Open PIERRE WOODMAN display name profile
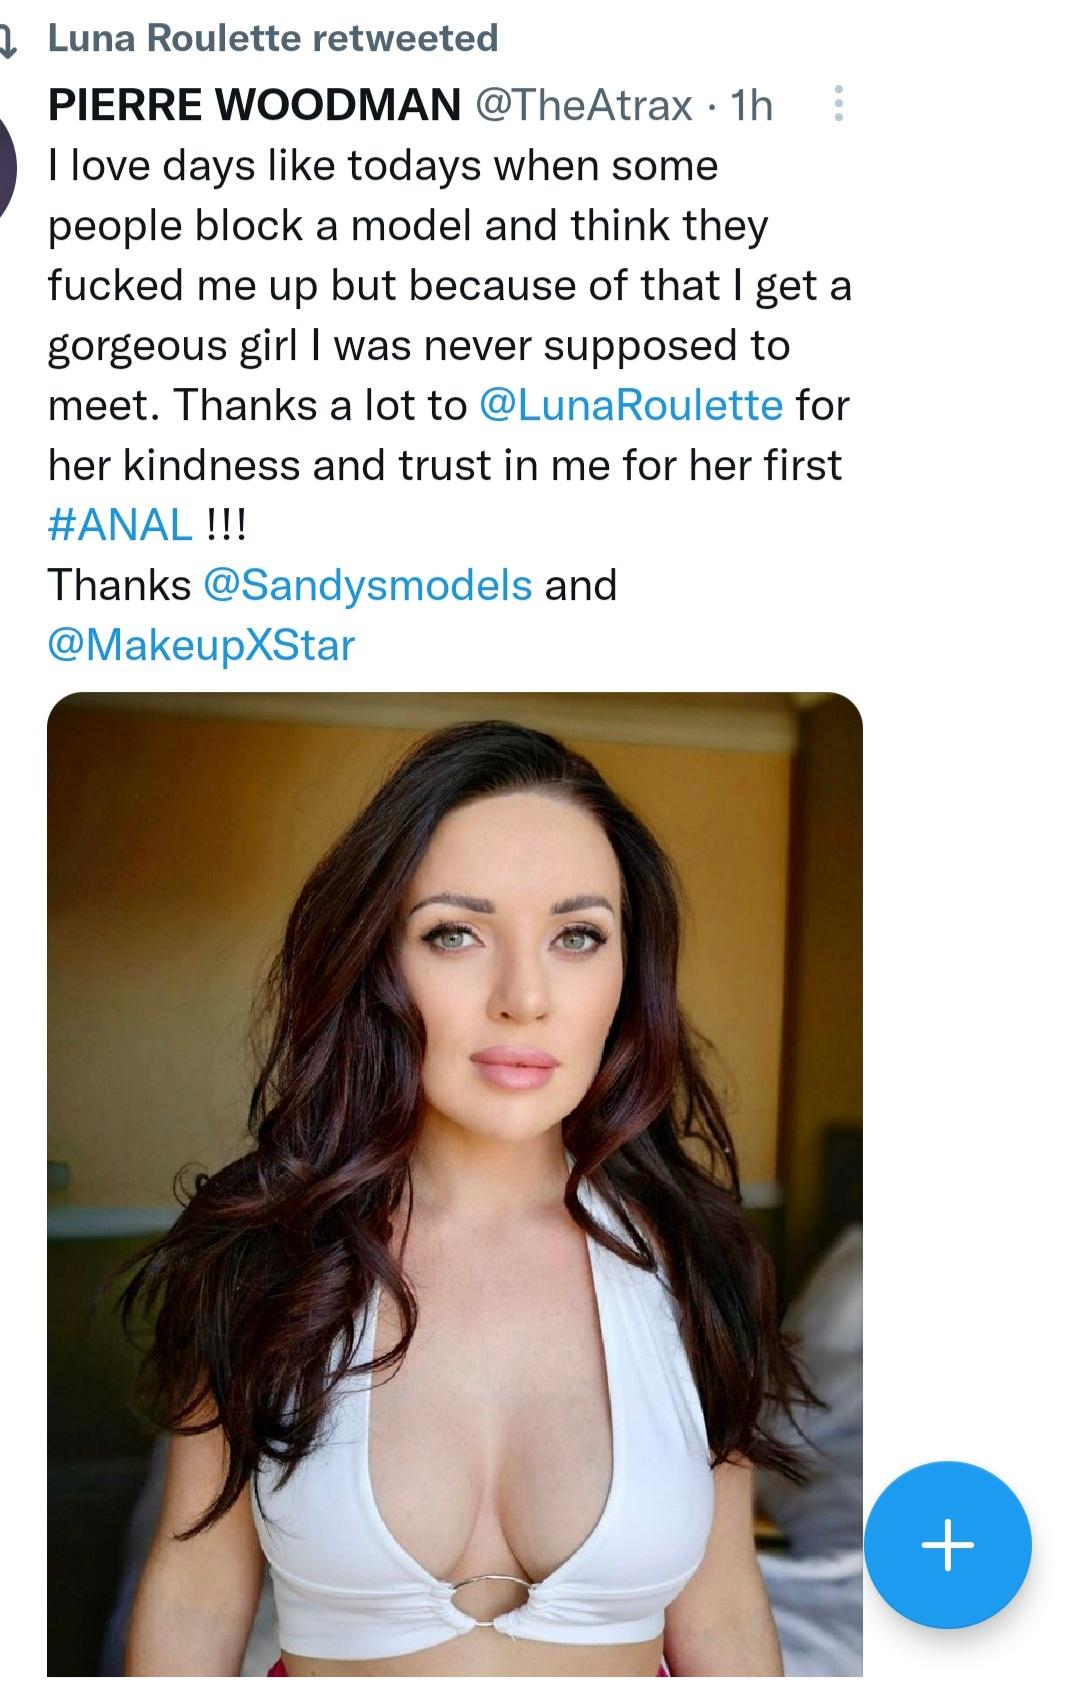The width and height of the screenshot is (1066, 1689). coord(254,104)
